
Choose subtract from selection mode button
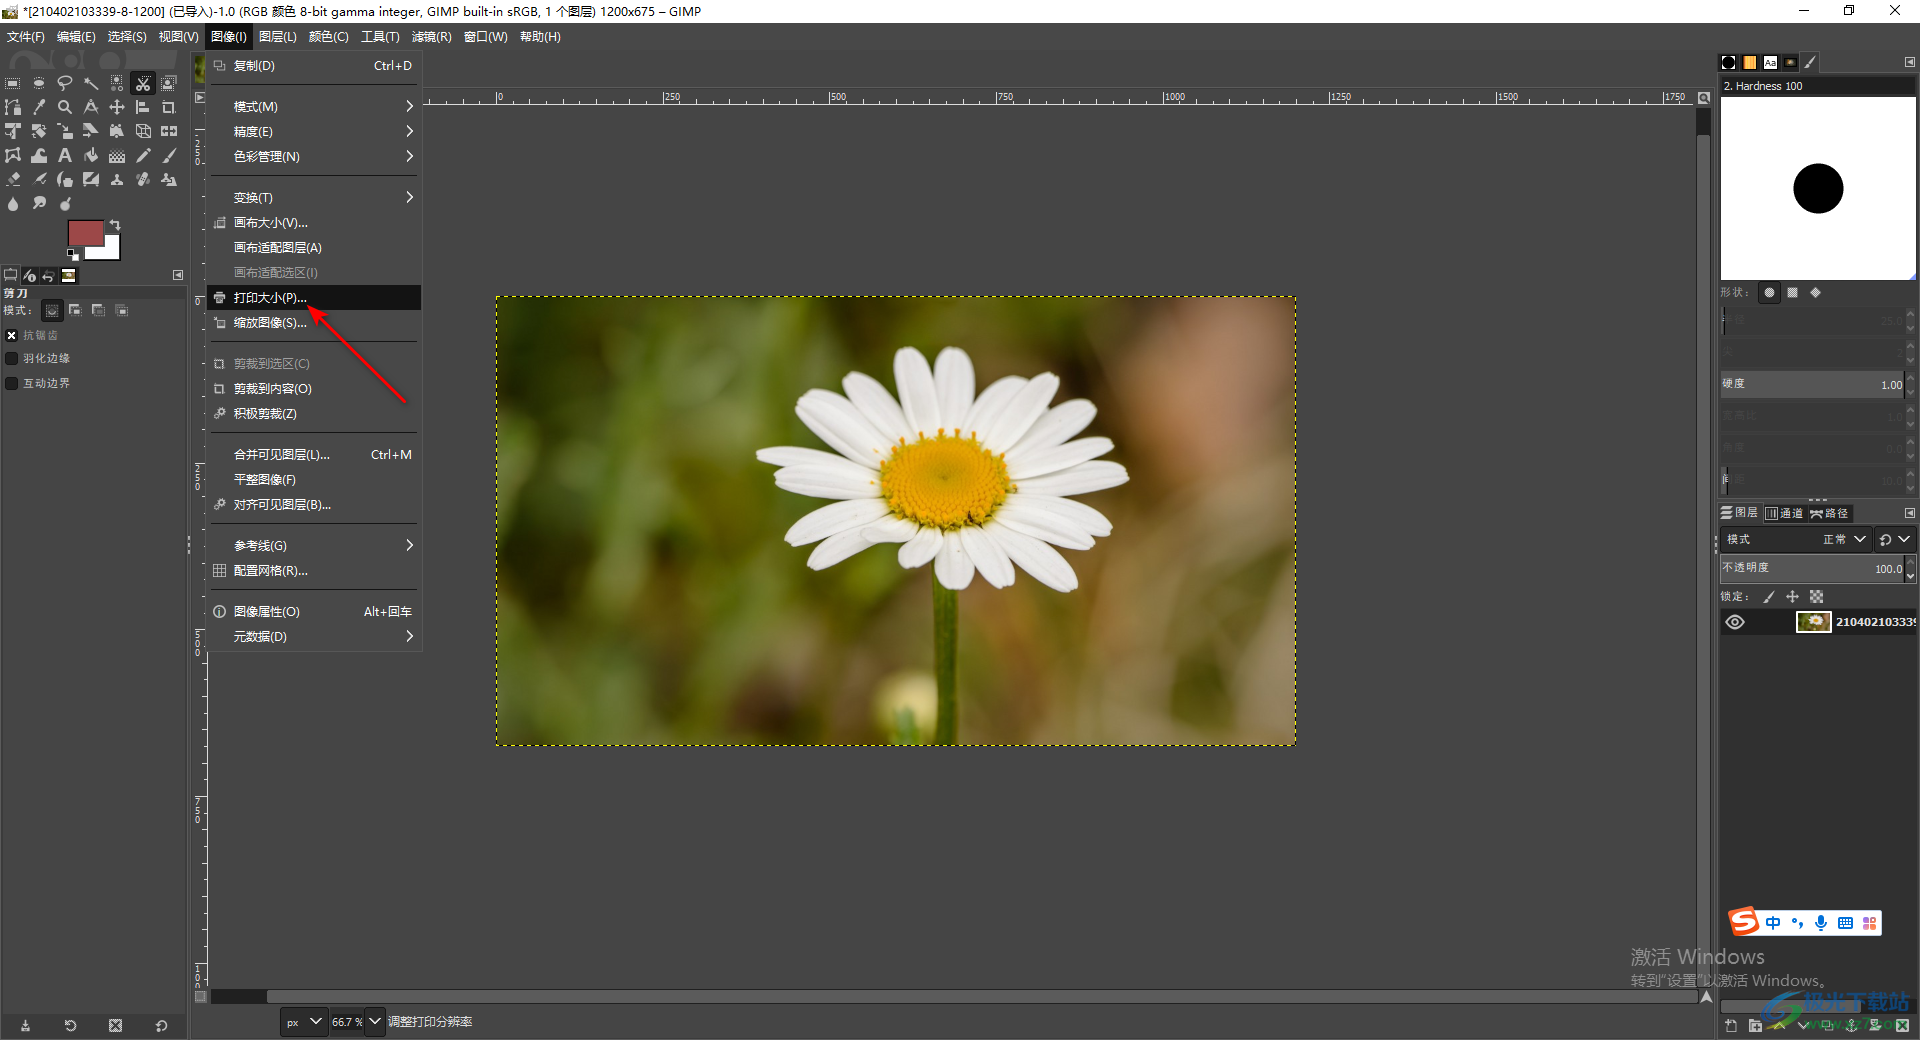click(98, 310)
